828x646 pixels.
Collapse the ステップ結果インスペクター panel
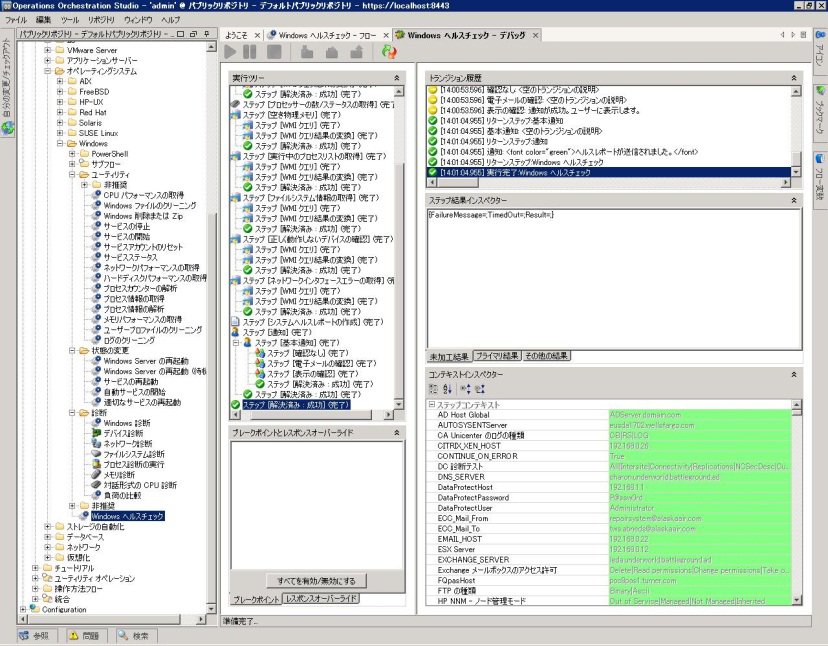point(794,200)
